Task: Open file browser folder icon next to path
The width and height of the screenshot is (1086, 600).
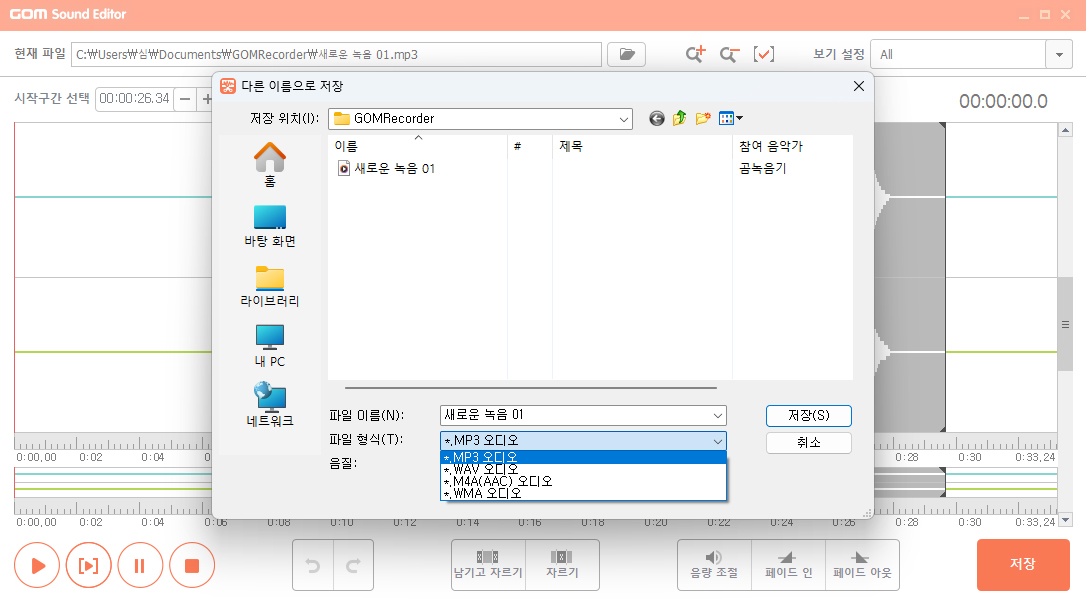Action: (626, 54)
